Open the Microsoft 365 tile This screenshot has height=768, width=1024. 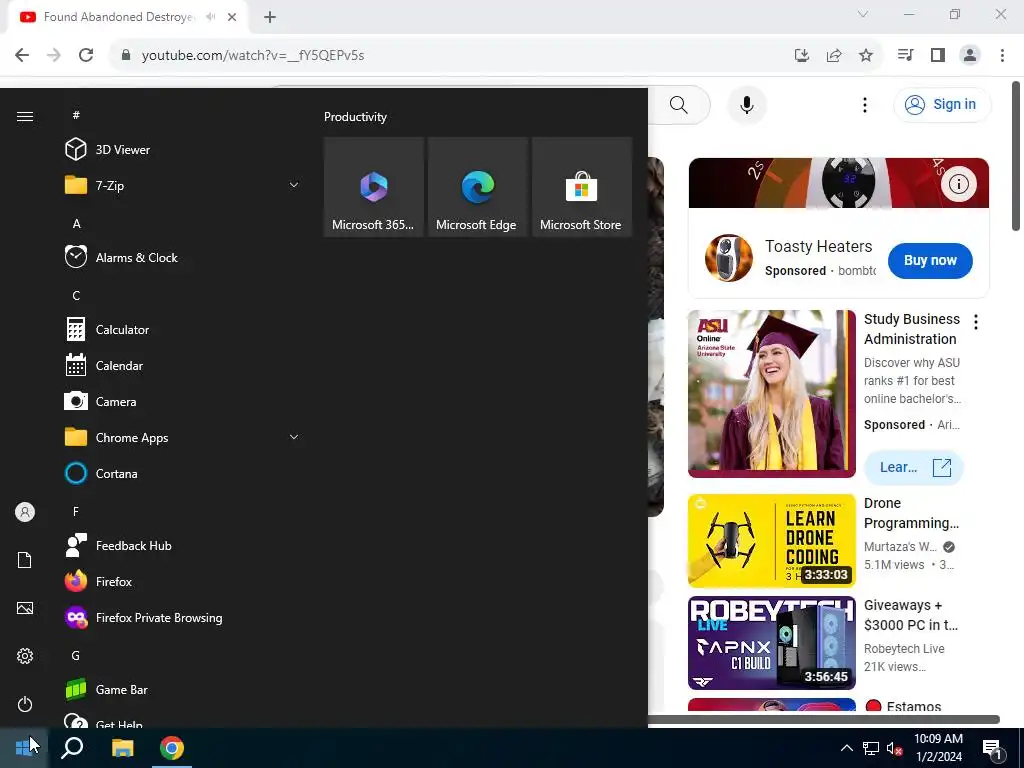pos(374,187)
